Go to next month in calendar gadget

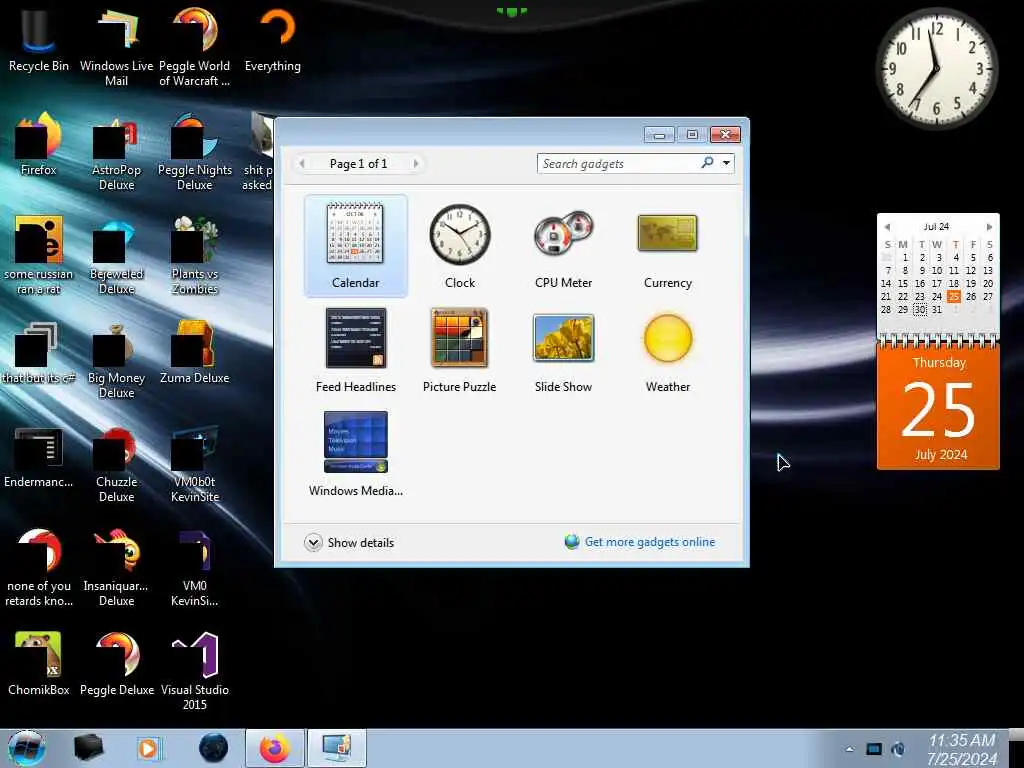tap(989, 227)
